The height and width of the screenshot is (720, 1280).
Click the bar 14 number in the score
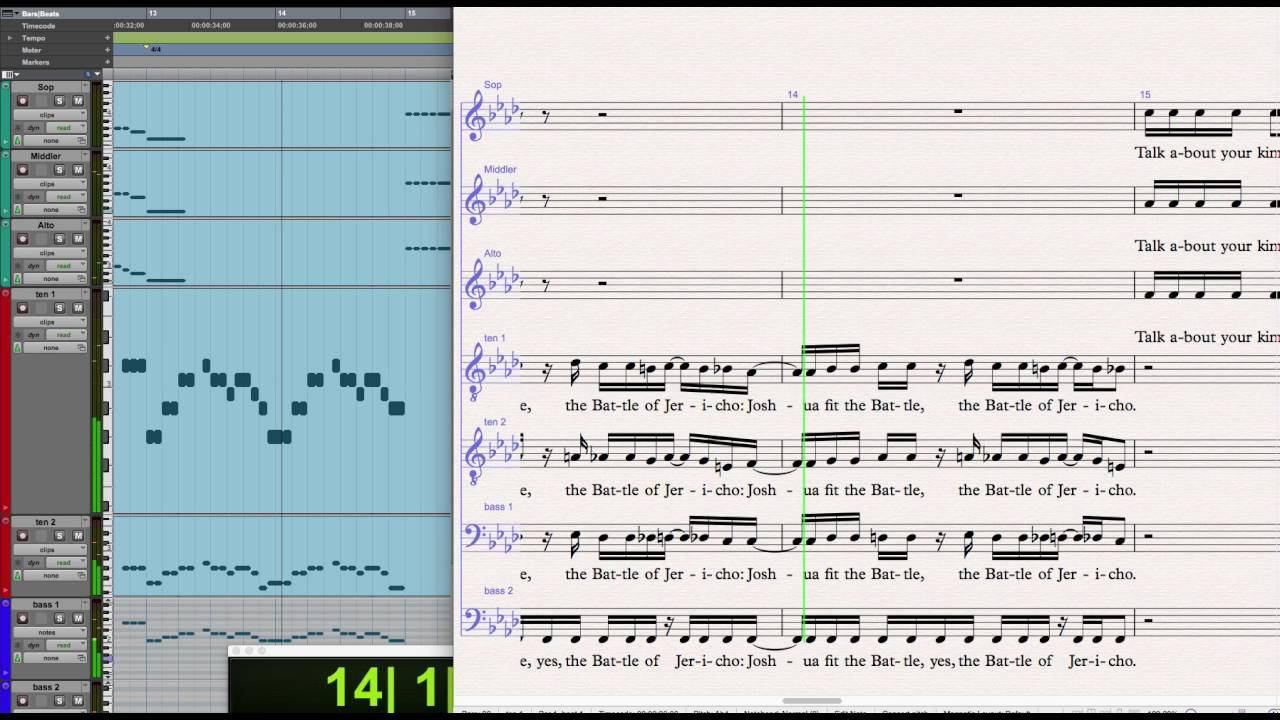click(792, 95)
